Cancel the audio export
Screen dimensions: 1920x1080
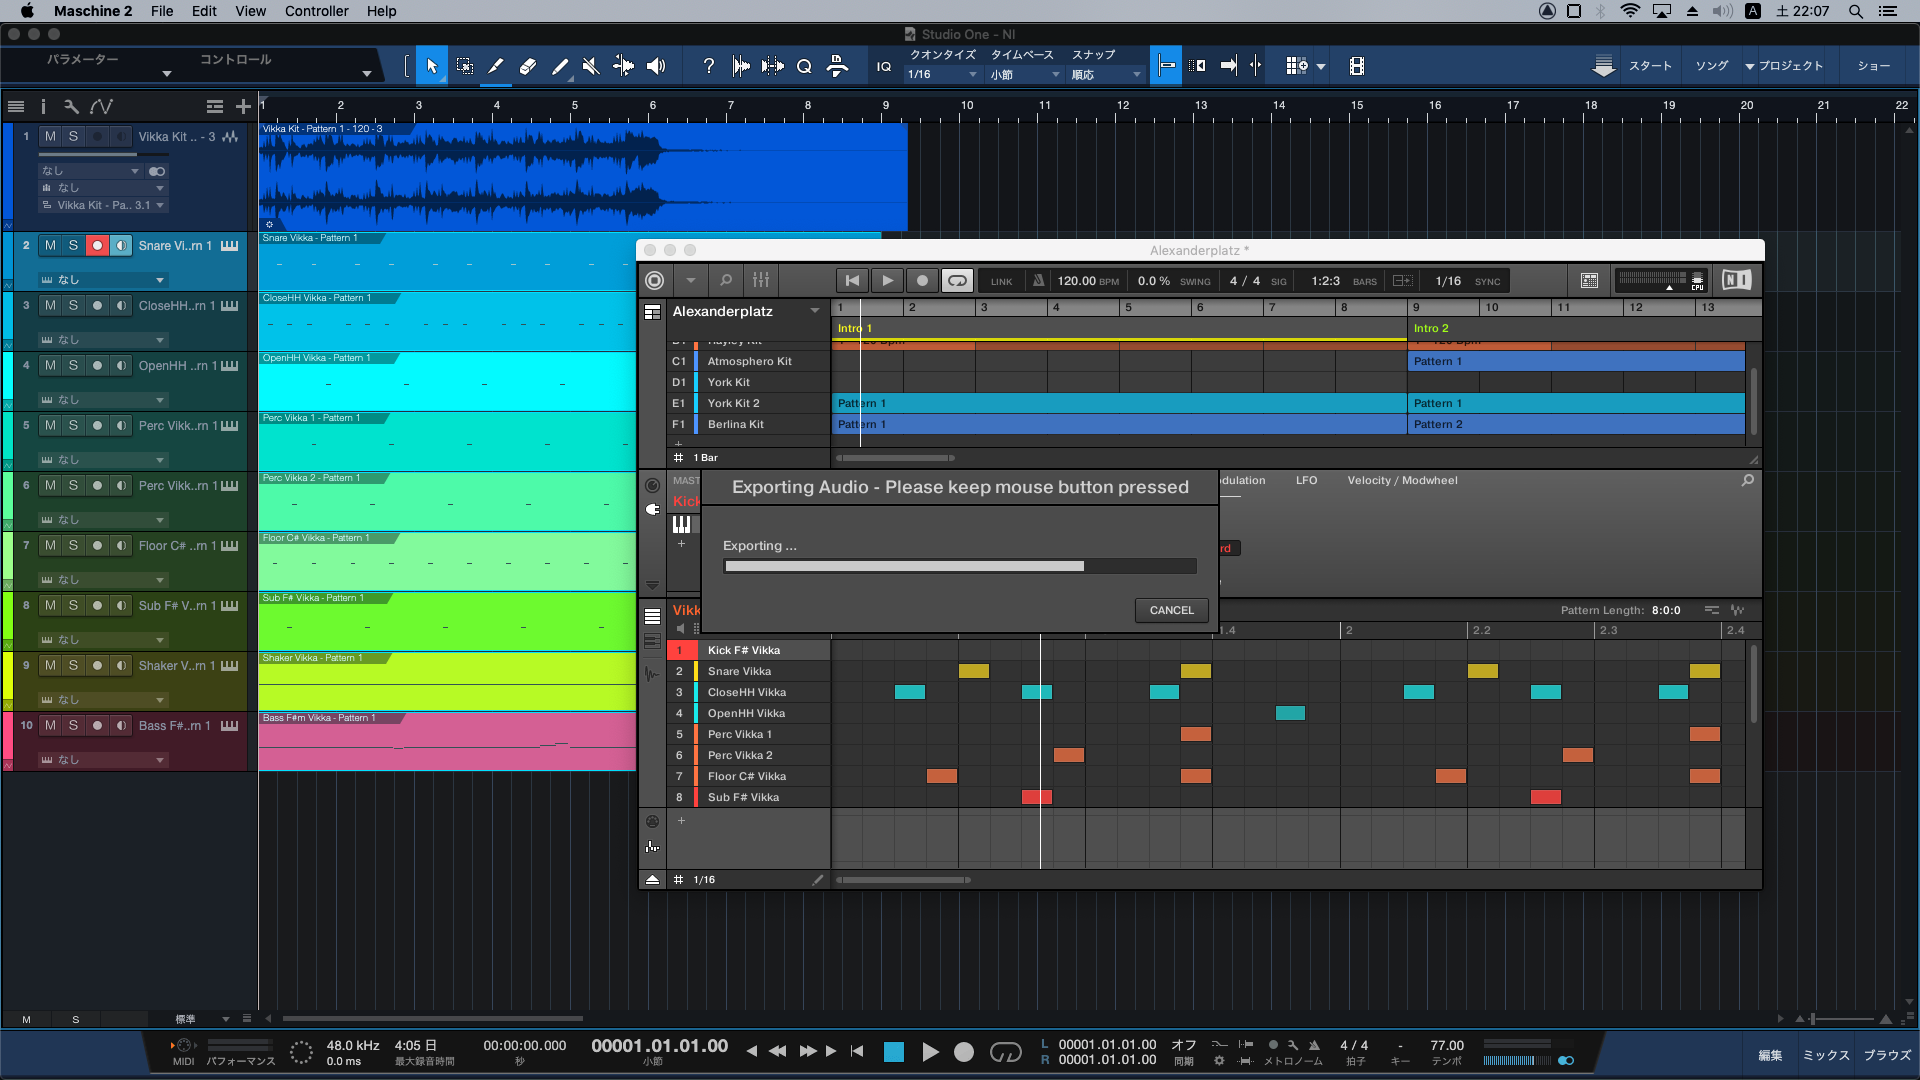1171,610
